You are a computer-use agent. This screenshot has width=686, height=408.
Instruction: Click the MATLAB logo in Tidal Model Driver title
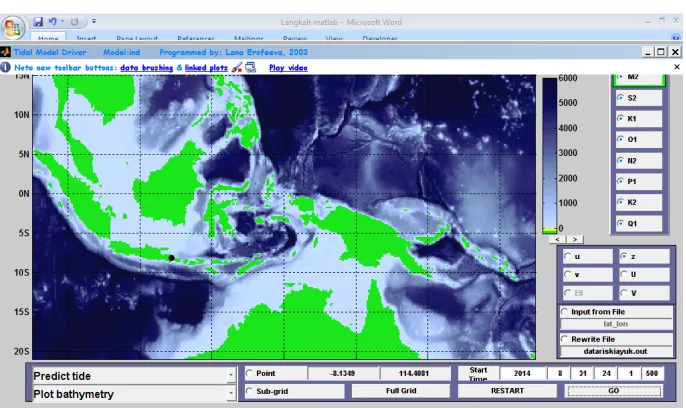pyautogui.click(x=5, y=52)
